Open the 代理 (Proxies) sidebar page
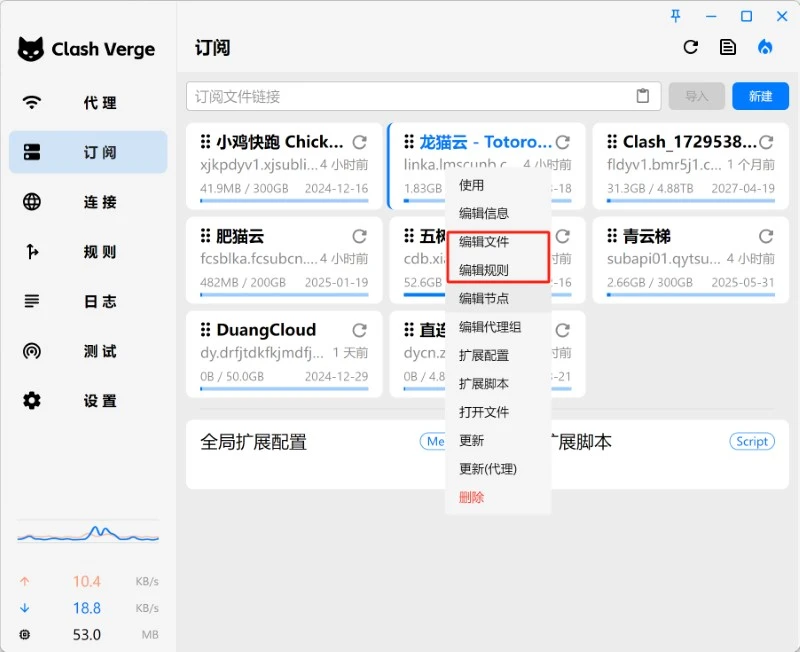Screen dimensions: 800x652 [x=88, y=103]
